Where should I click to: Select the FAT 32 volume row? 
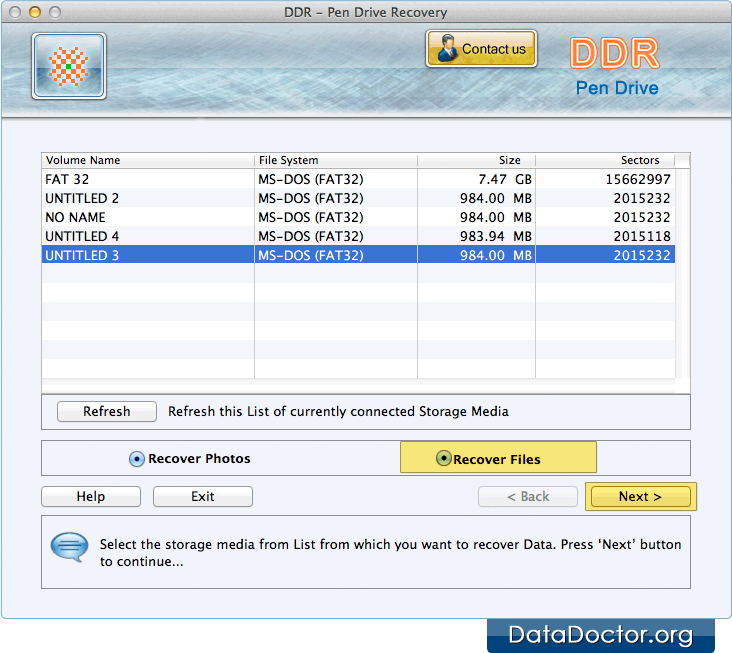coord(358,179)
